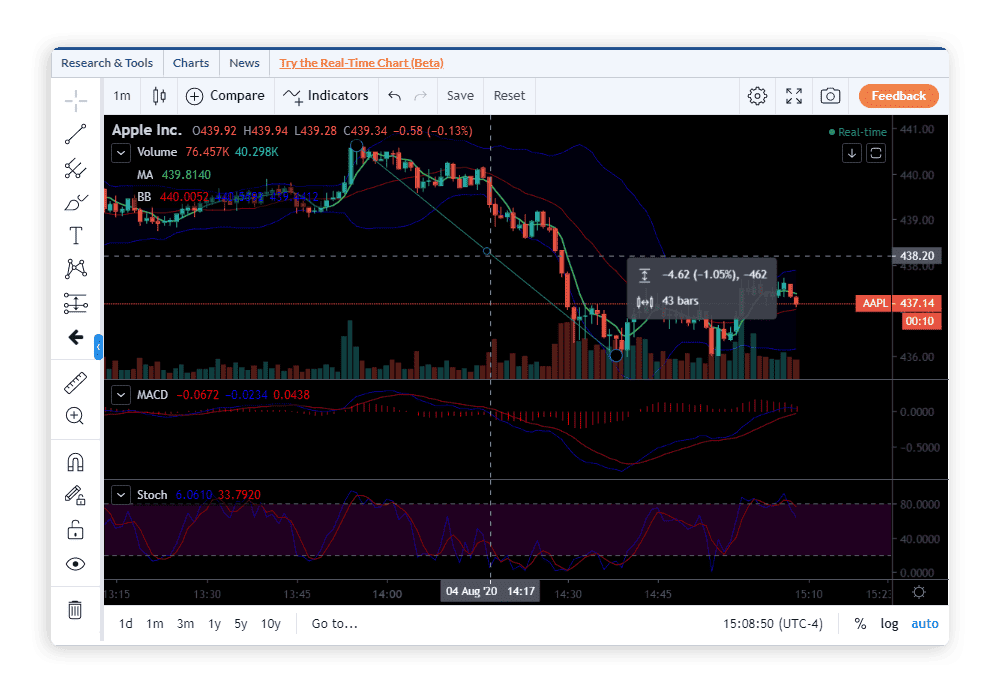Open the News tab
The width and height of the screenshot is (1000, 690).
click(x=244, y=62)
